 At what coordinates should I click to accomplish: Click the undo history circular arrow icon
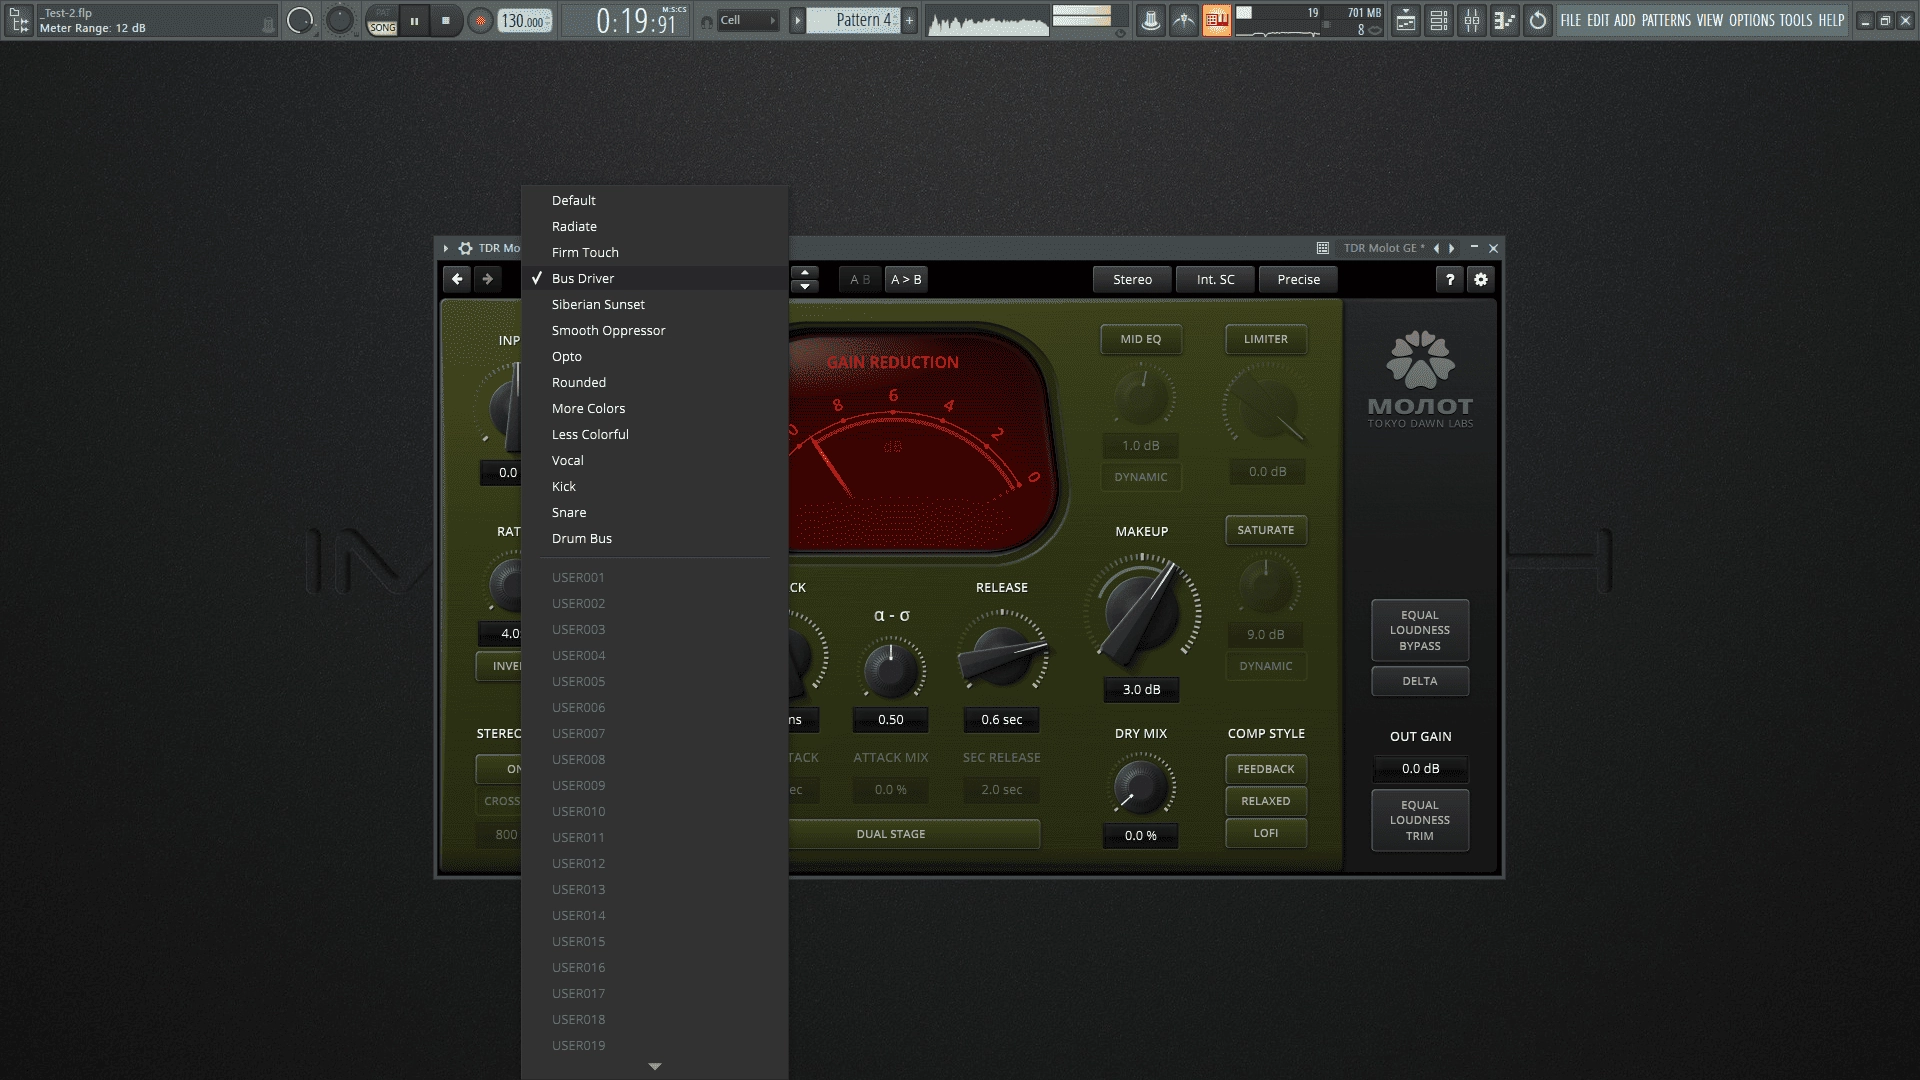tap(1538, 20)
